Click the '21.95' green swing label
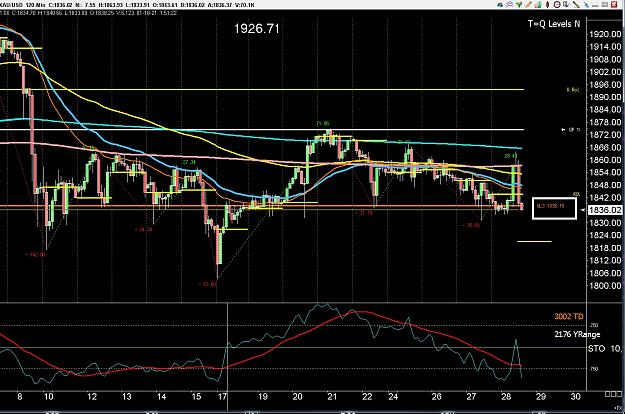Image resolution: width=625 pixels, height=414 pixels. click(323, 124)
